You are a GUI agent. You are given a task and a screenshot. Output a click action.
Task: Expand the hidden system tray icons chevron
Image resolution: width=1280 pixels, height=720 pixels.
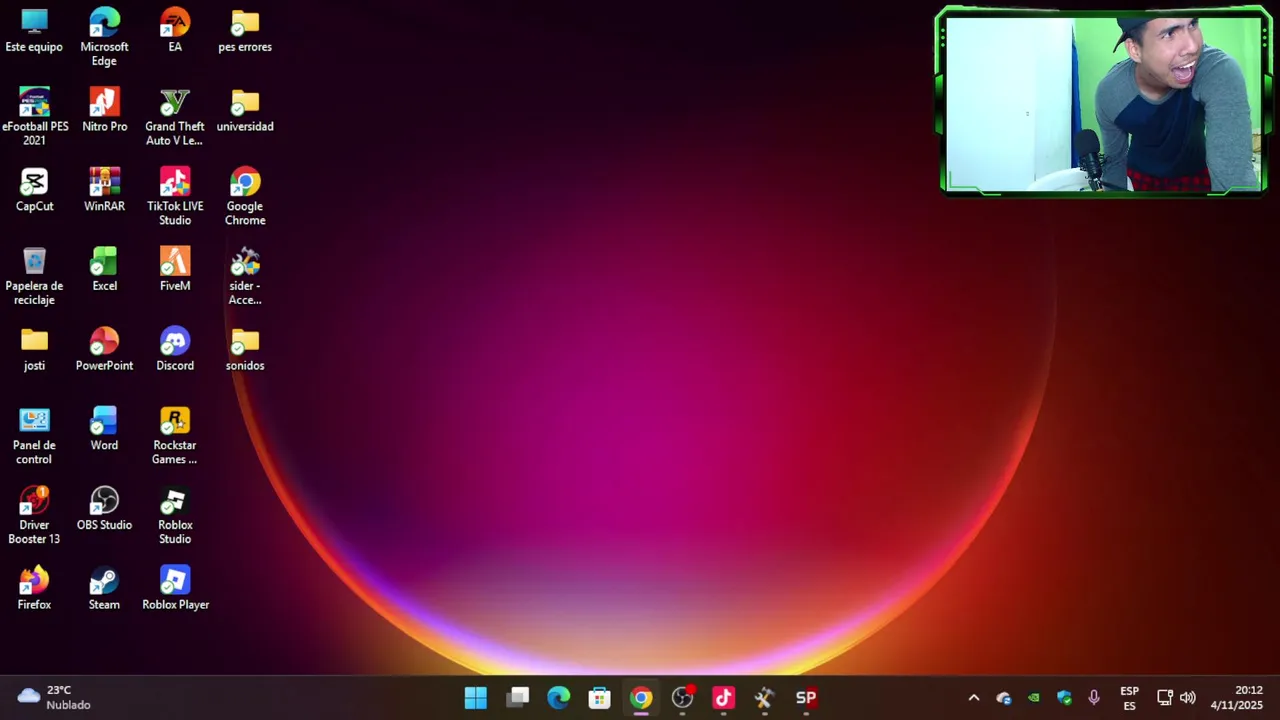point(973,698)
